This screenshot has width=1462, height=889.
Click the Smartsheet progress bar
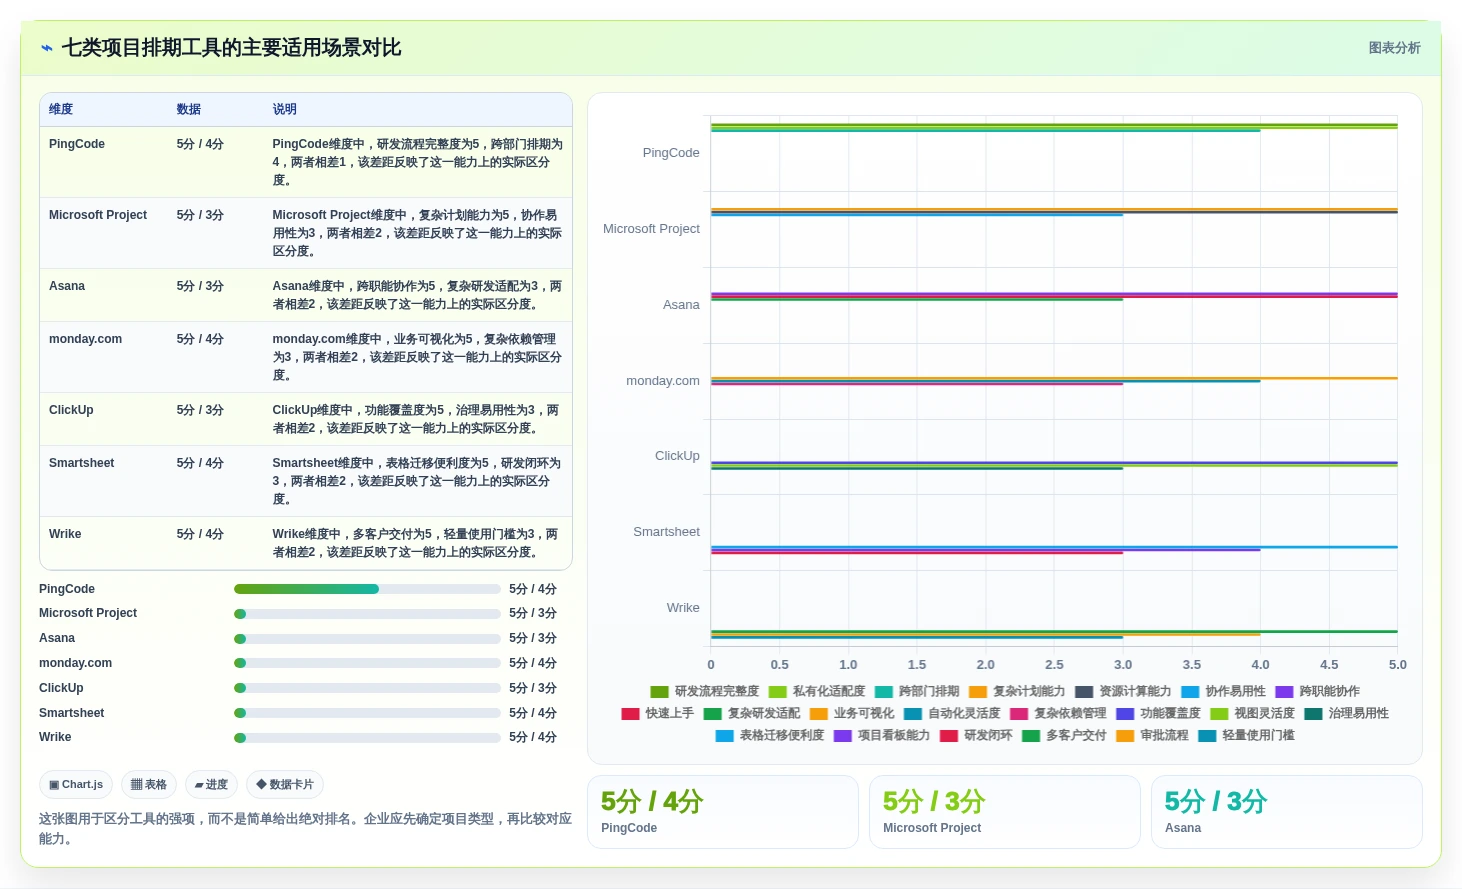click(x=367, y=713)
